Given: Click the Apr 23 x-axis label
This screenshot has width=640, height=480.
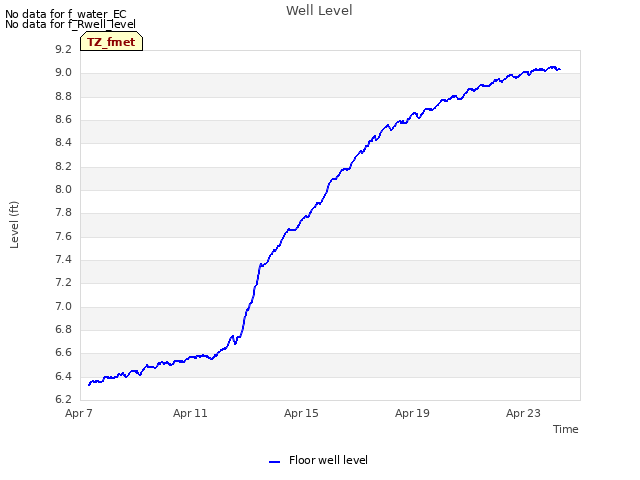Looking at the screenshot, I should click(x=523, y=413).
